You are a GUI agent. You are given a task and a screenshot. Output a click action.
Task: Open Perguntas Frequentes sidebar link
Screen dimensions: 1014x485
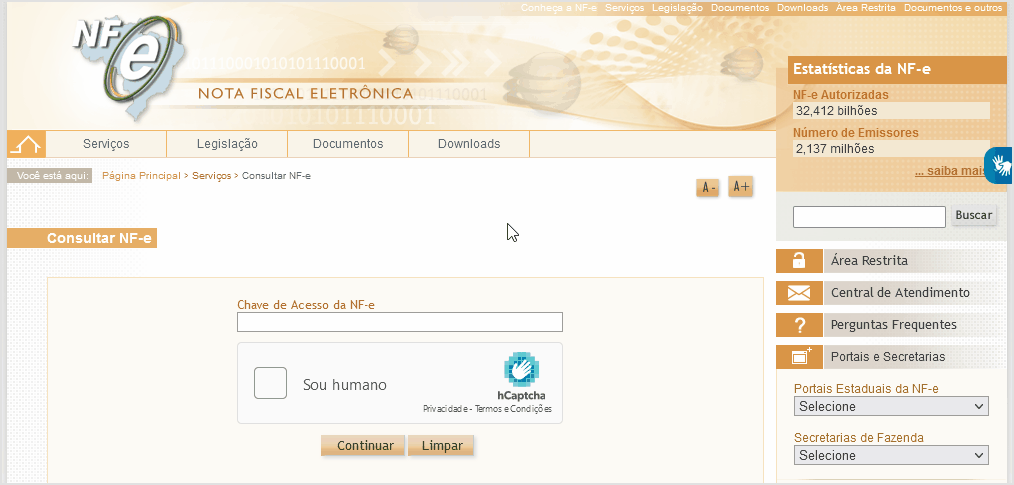click(x=894, y=325)
